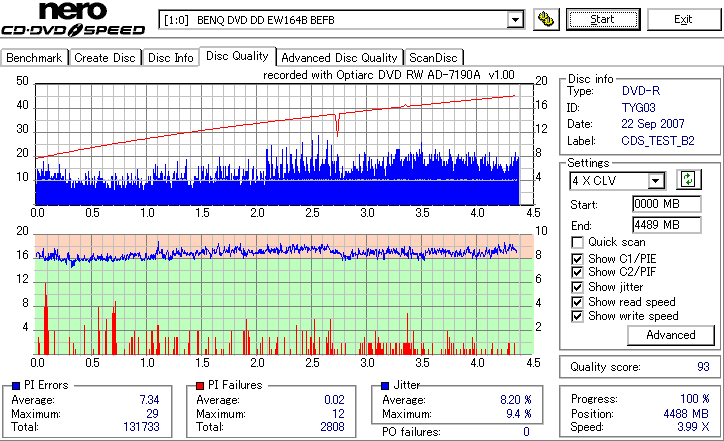Click the PO failures value 0
This screenshot has width=724, height=441.
526,432
